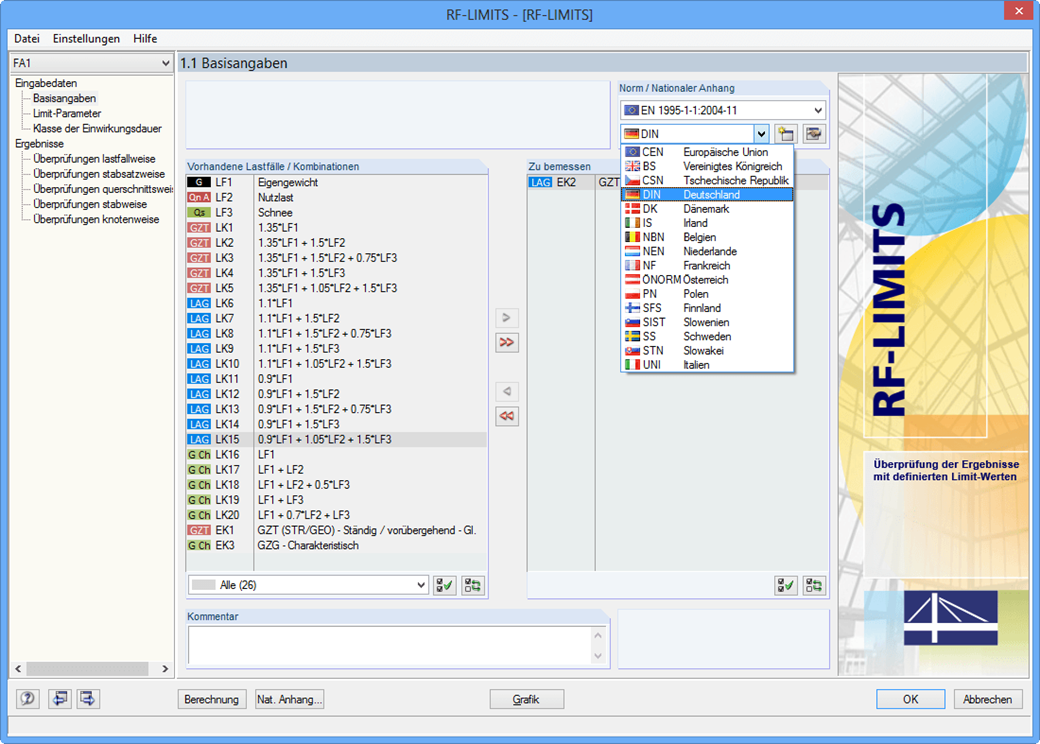The height and width of the screenshot is (744, 1040).
Task: Click new national annex icon next to DIN
Action: [786, 134]
